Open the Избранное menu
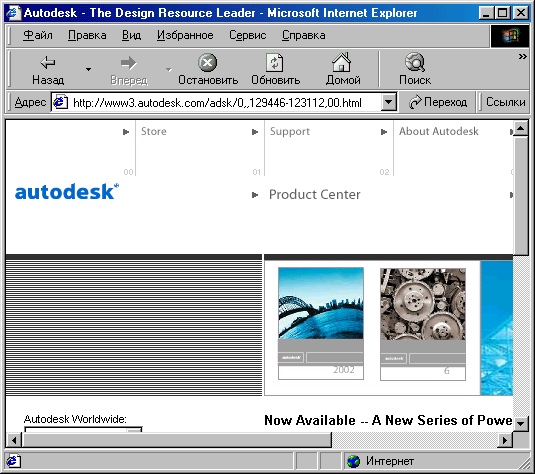This screenshot has width=535, height=474. coord(185,35)
